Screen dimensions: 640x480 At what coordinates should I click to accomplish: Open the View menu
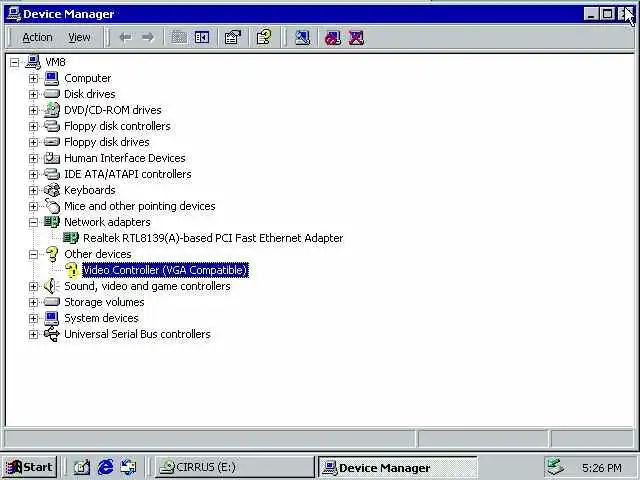[79, 38]
